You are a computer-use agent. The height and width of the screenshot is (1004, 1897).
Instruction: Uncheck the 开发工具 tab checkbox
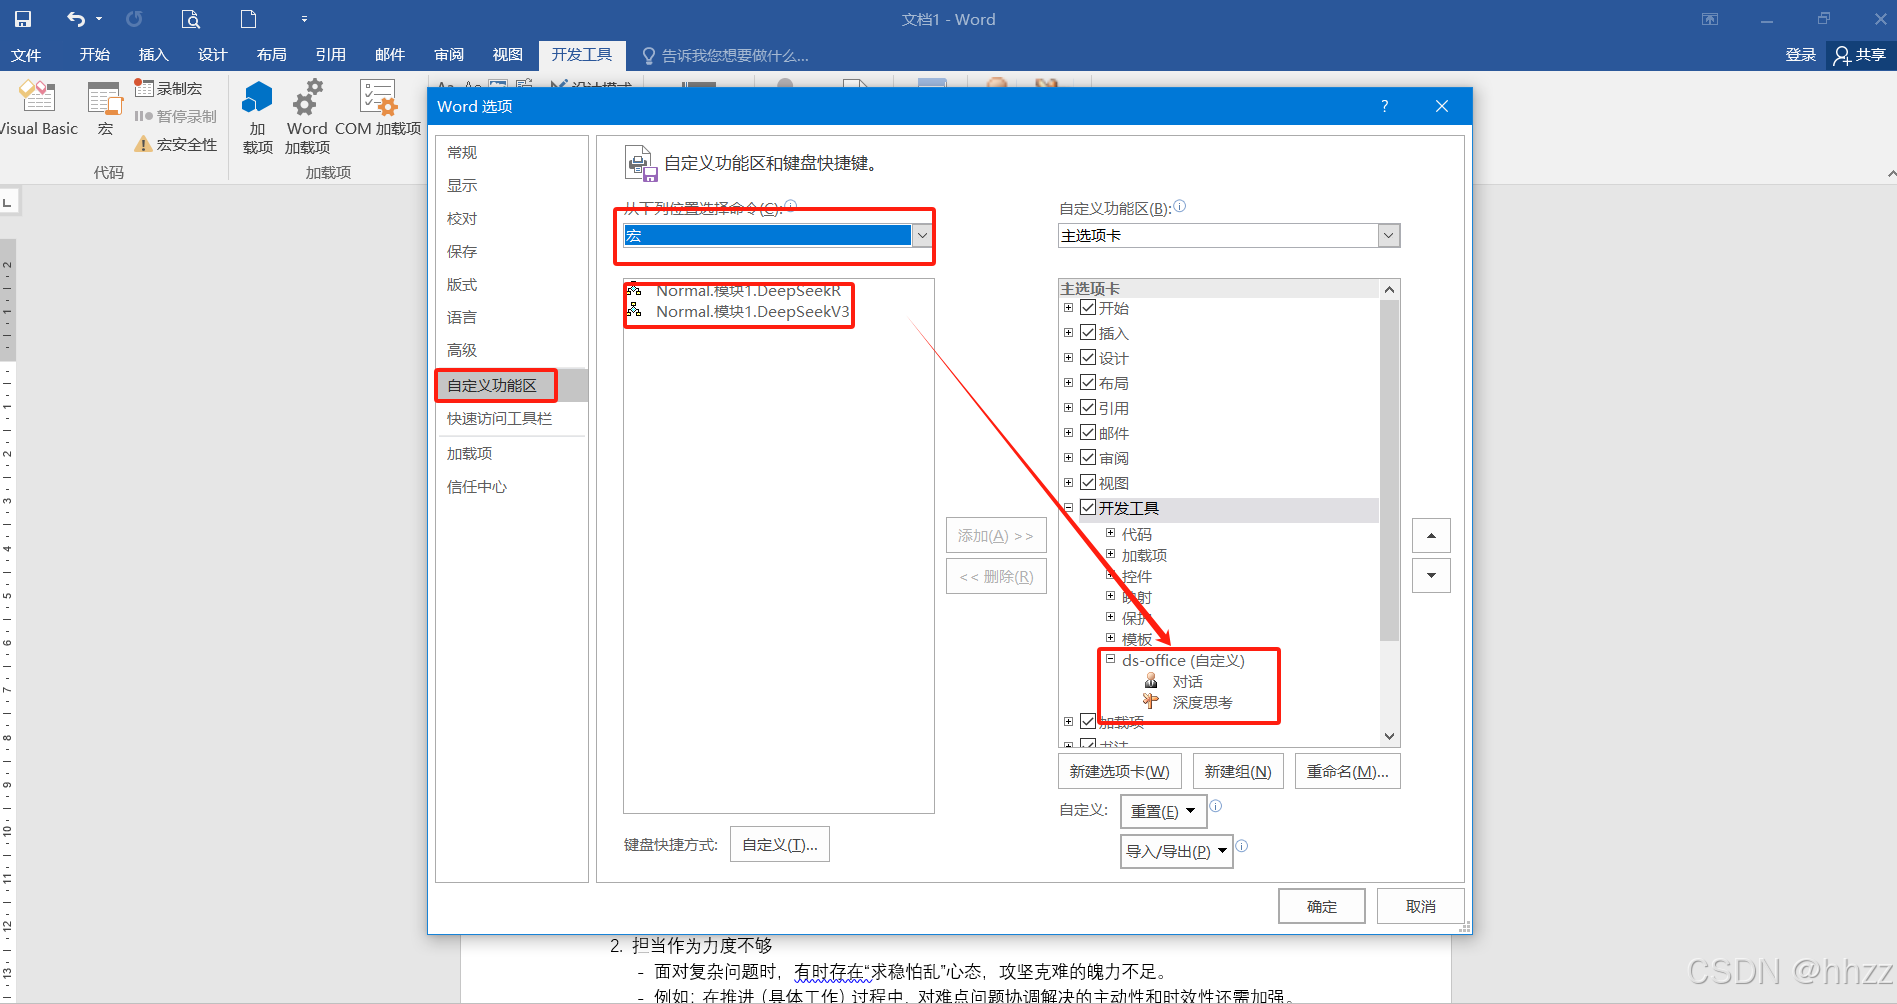(1088, 507)
